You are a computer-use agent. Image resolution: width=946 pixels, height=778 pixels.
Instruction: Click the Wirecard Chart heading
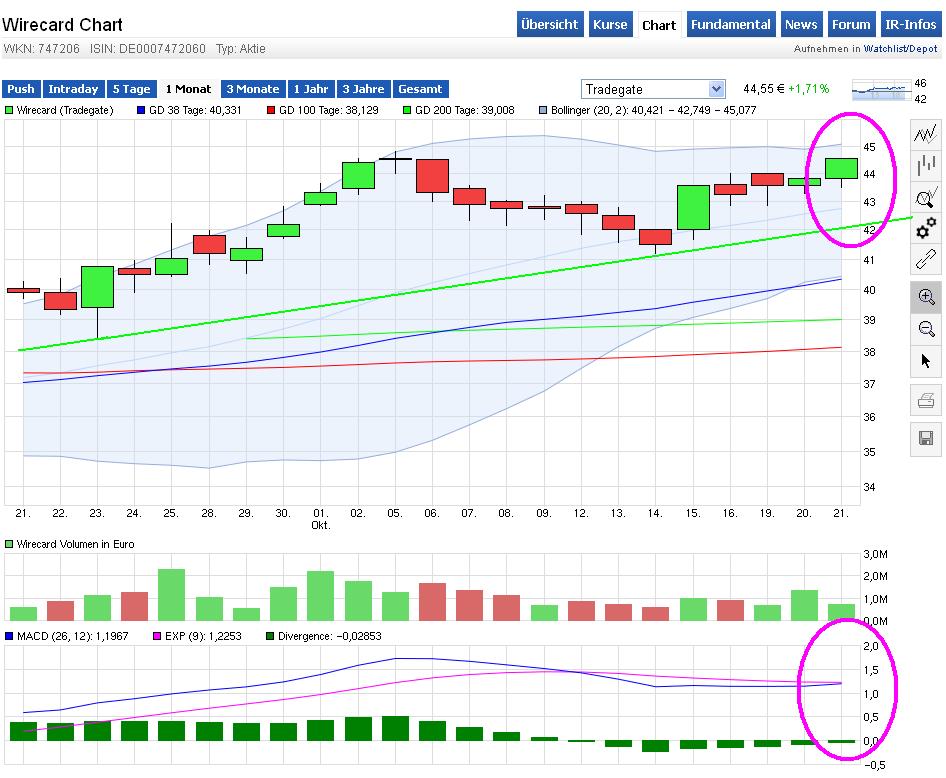pyautogui.click(x=62, y=25)
